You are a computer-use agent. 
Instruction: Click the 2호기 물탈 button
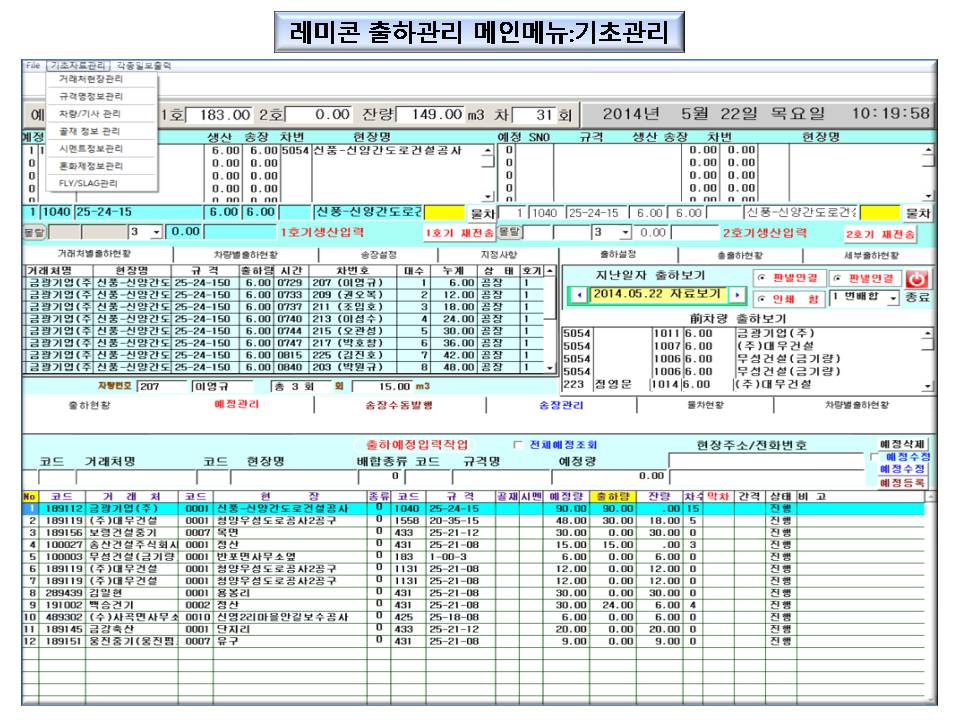pyautogui.click(x=509, y=233)
